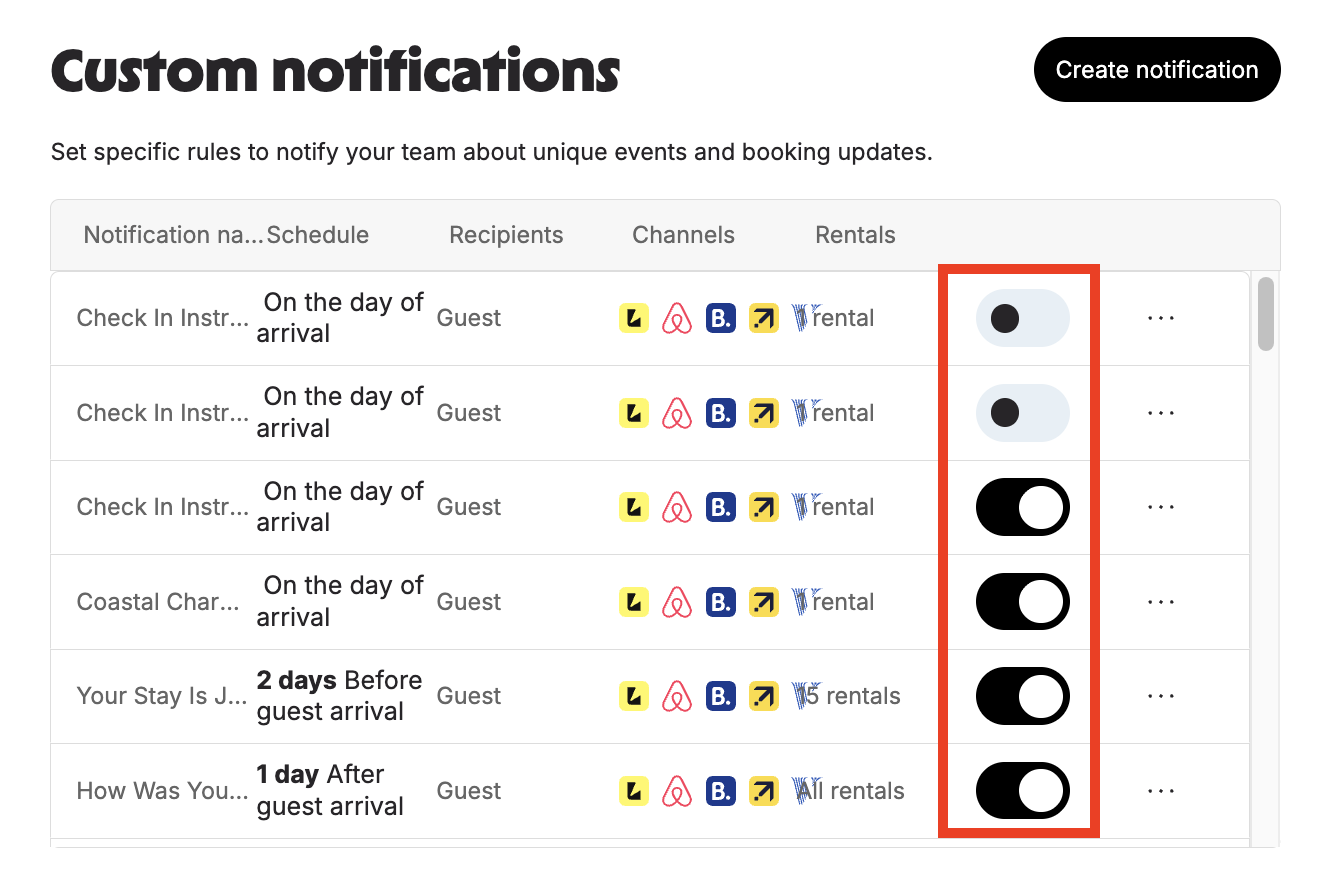Turn off the How Was You... notification toggle
The image size is (1320, 880).
click(x=1022, y=791)
